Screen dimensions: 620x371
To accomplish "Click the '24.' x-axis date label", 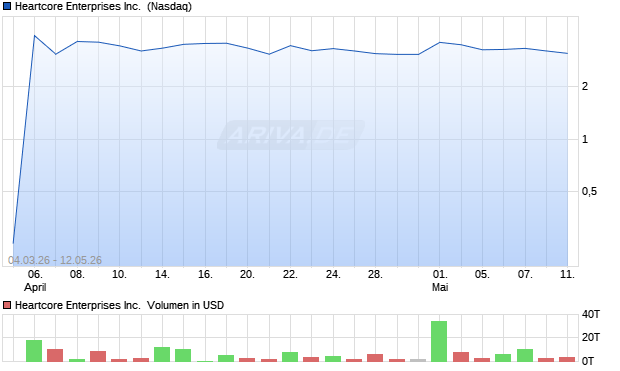I will (333, 274).
